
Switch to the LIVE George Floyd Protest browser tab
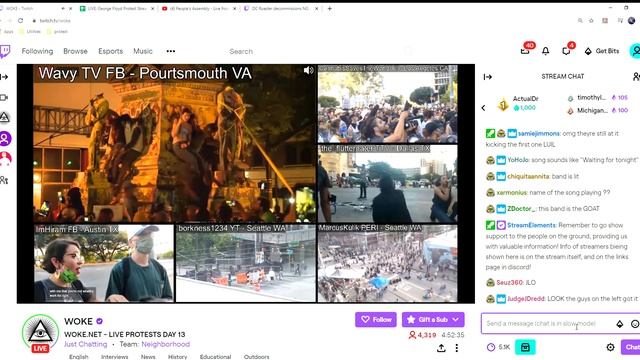pos(117,8)
